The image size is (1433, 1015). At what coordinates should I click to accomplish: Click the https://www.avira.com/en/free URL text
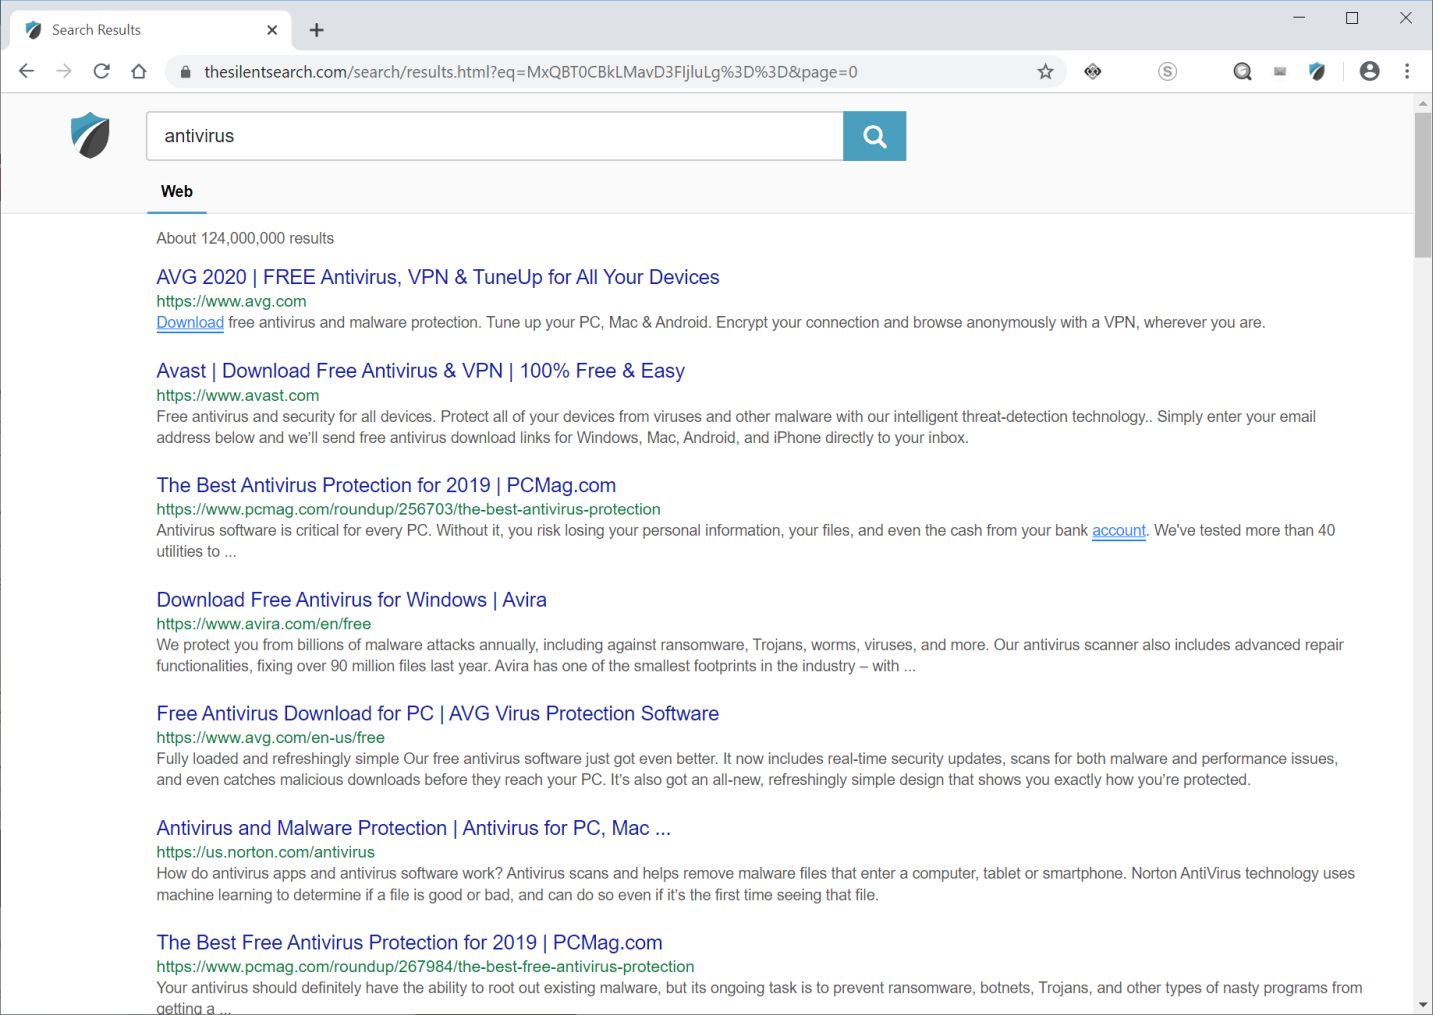point(264,623)
